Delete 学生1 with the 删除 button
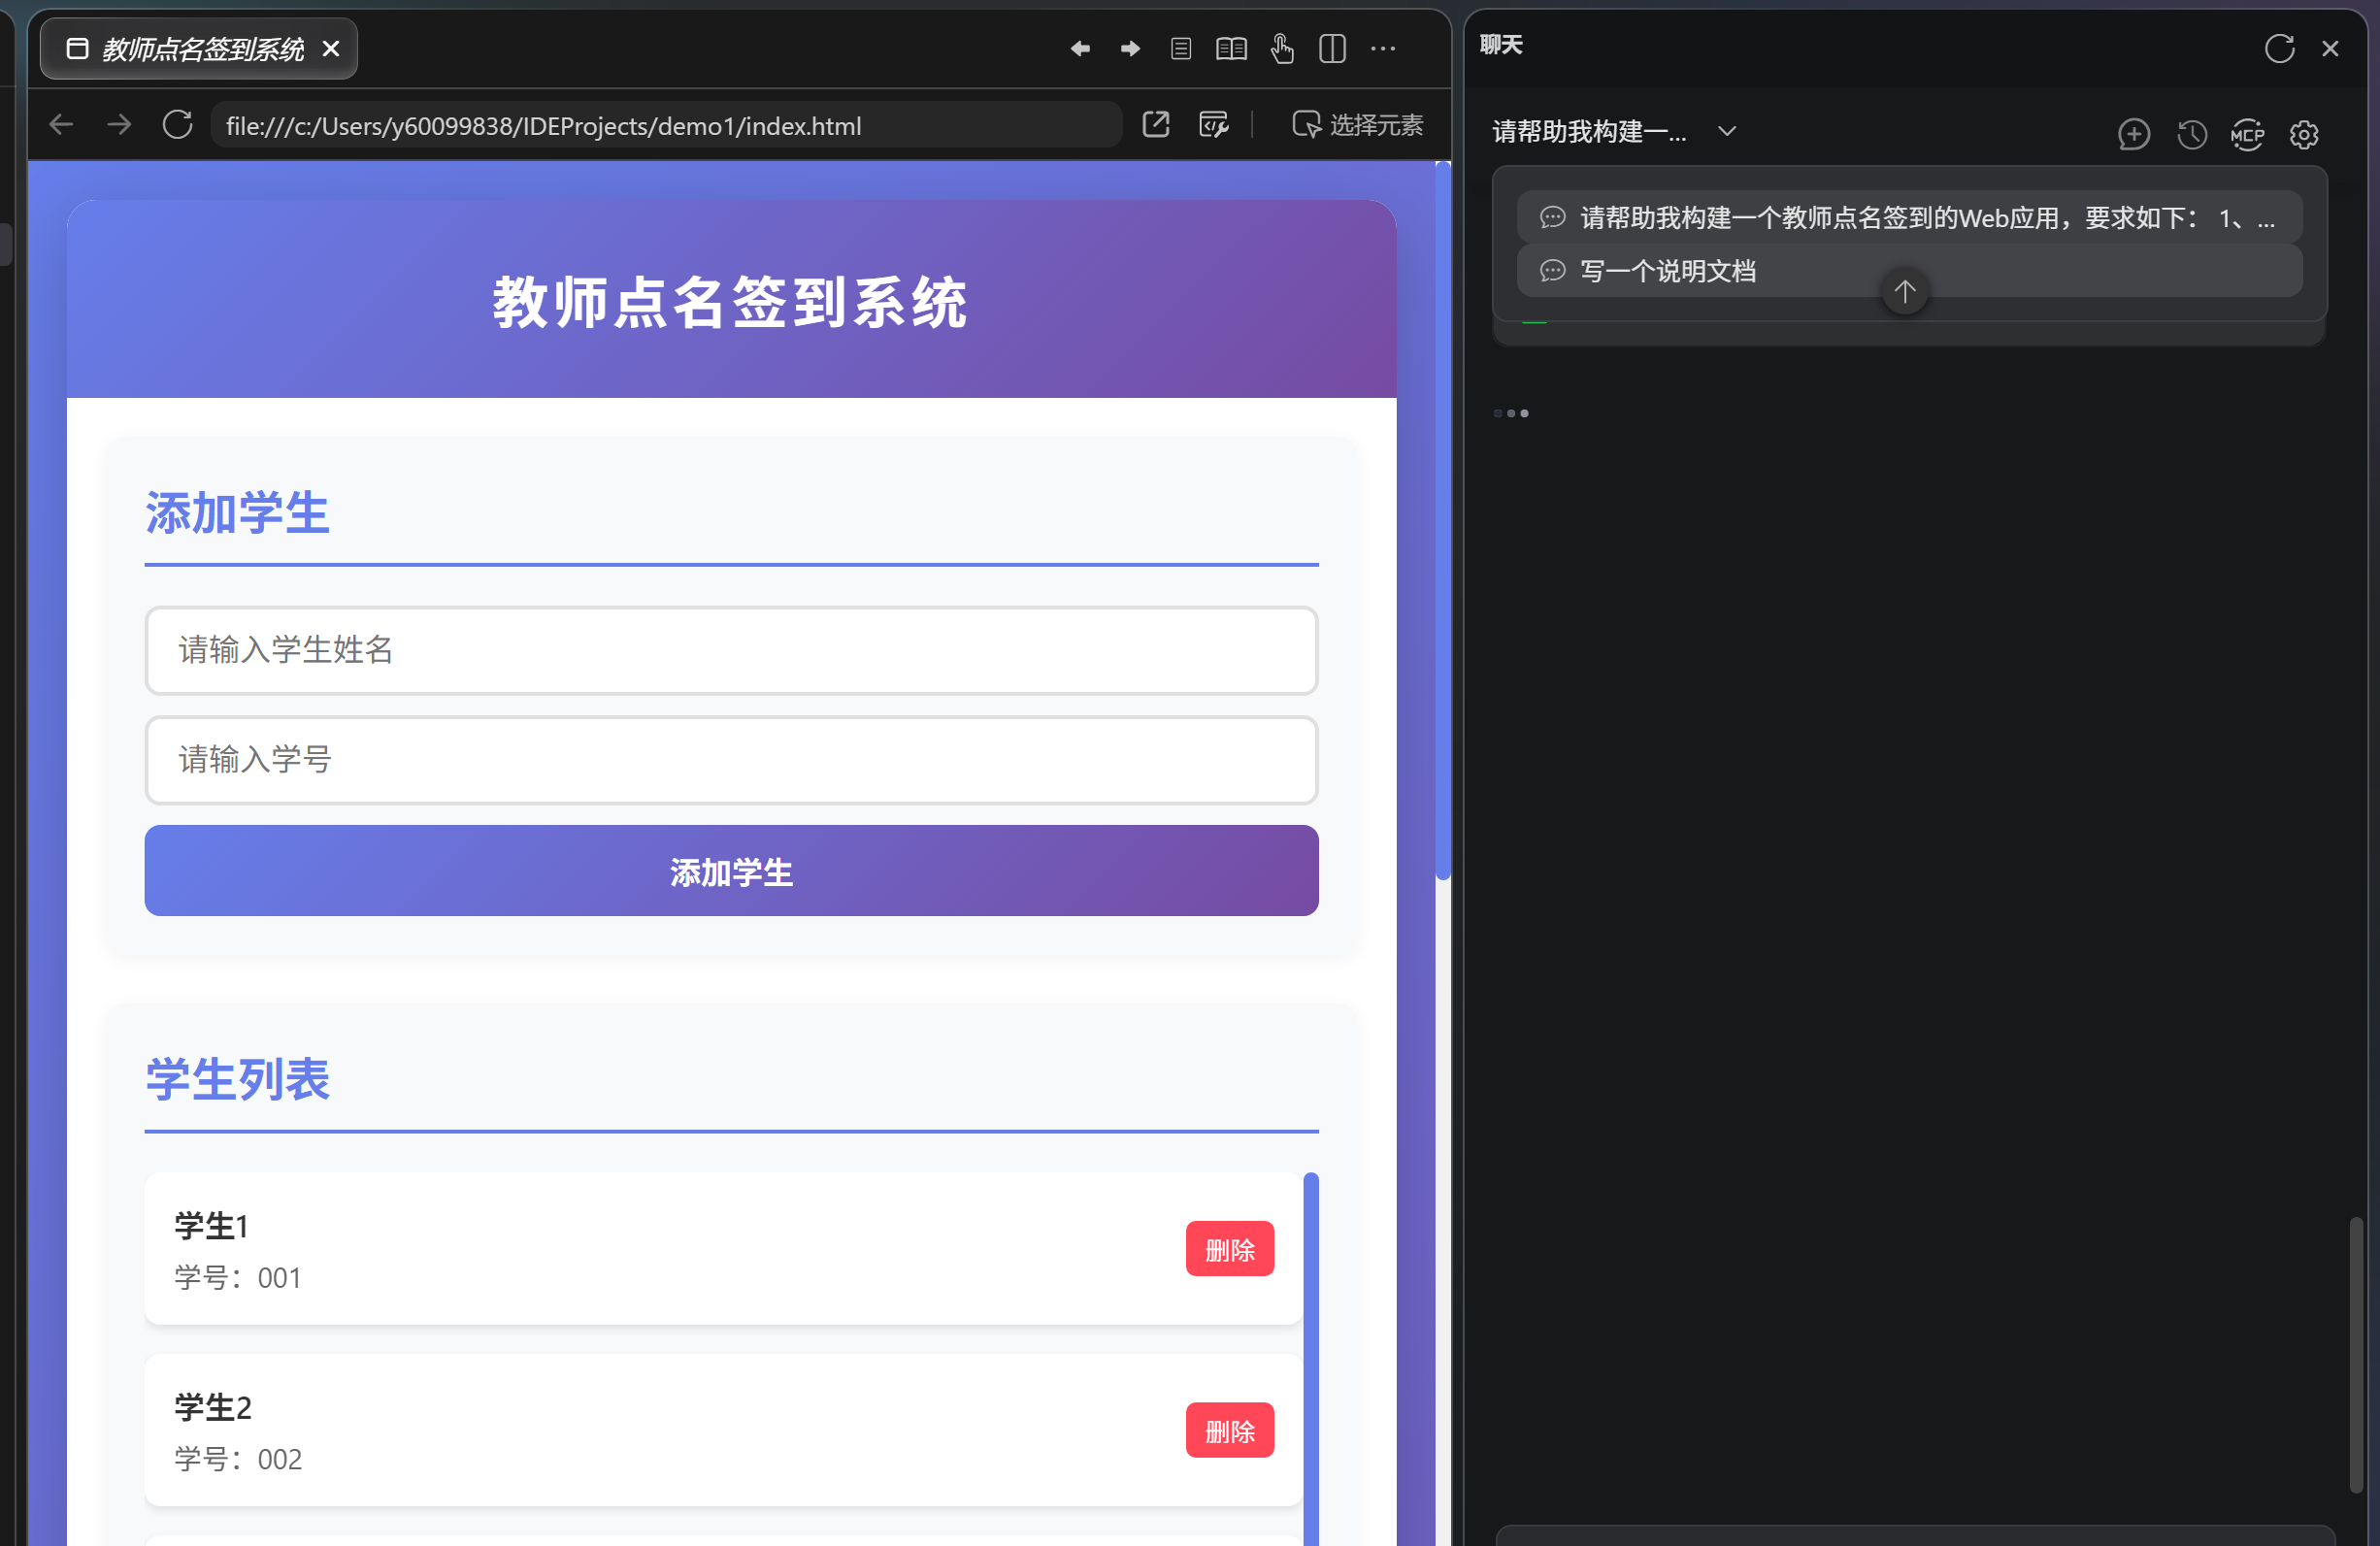 [1229, 1248]
